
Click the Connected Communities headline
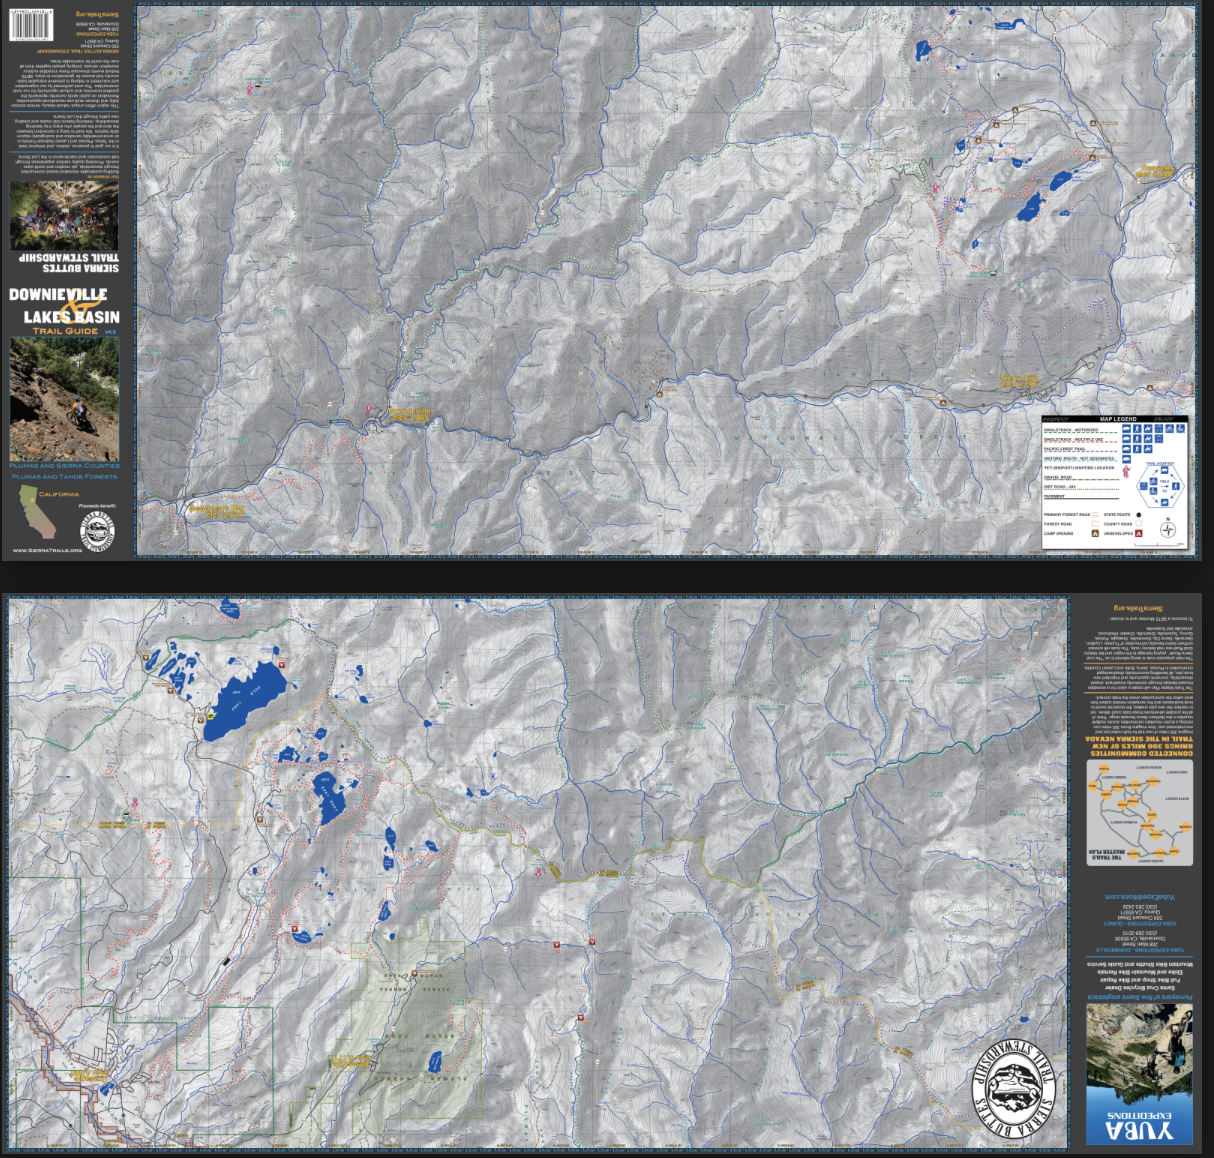coord(1139,747)
